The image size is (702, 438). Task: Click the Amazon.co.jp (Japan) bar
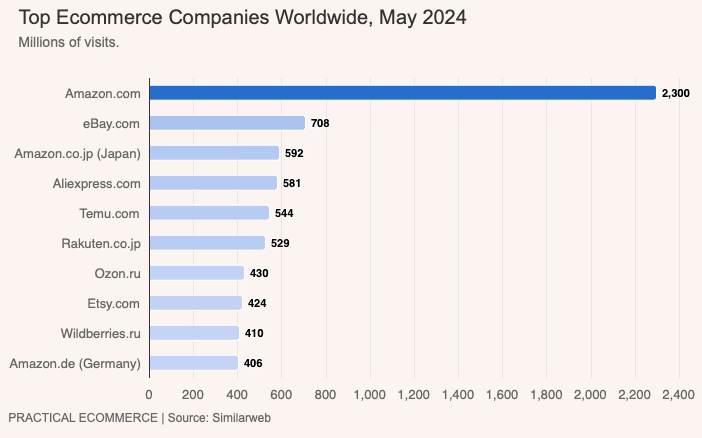(214, 153)
